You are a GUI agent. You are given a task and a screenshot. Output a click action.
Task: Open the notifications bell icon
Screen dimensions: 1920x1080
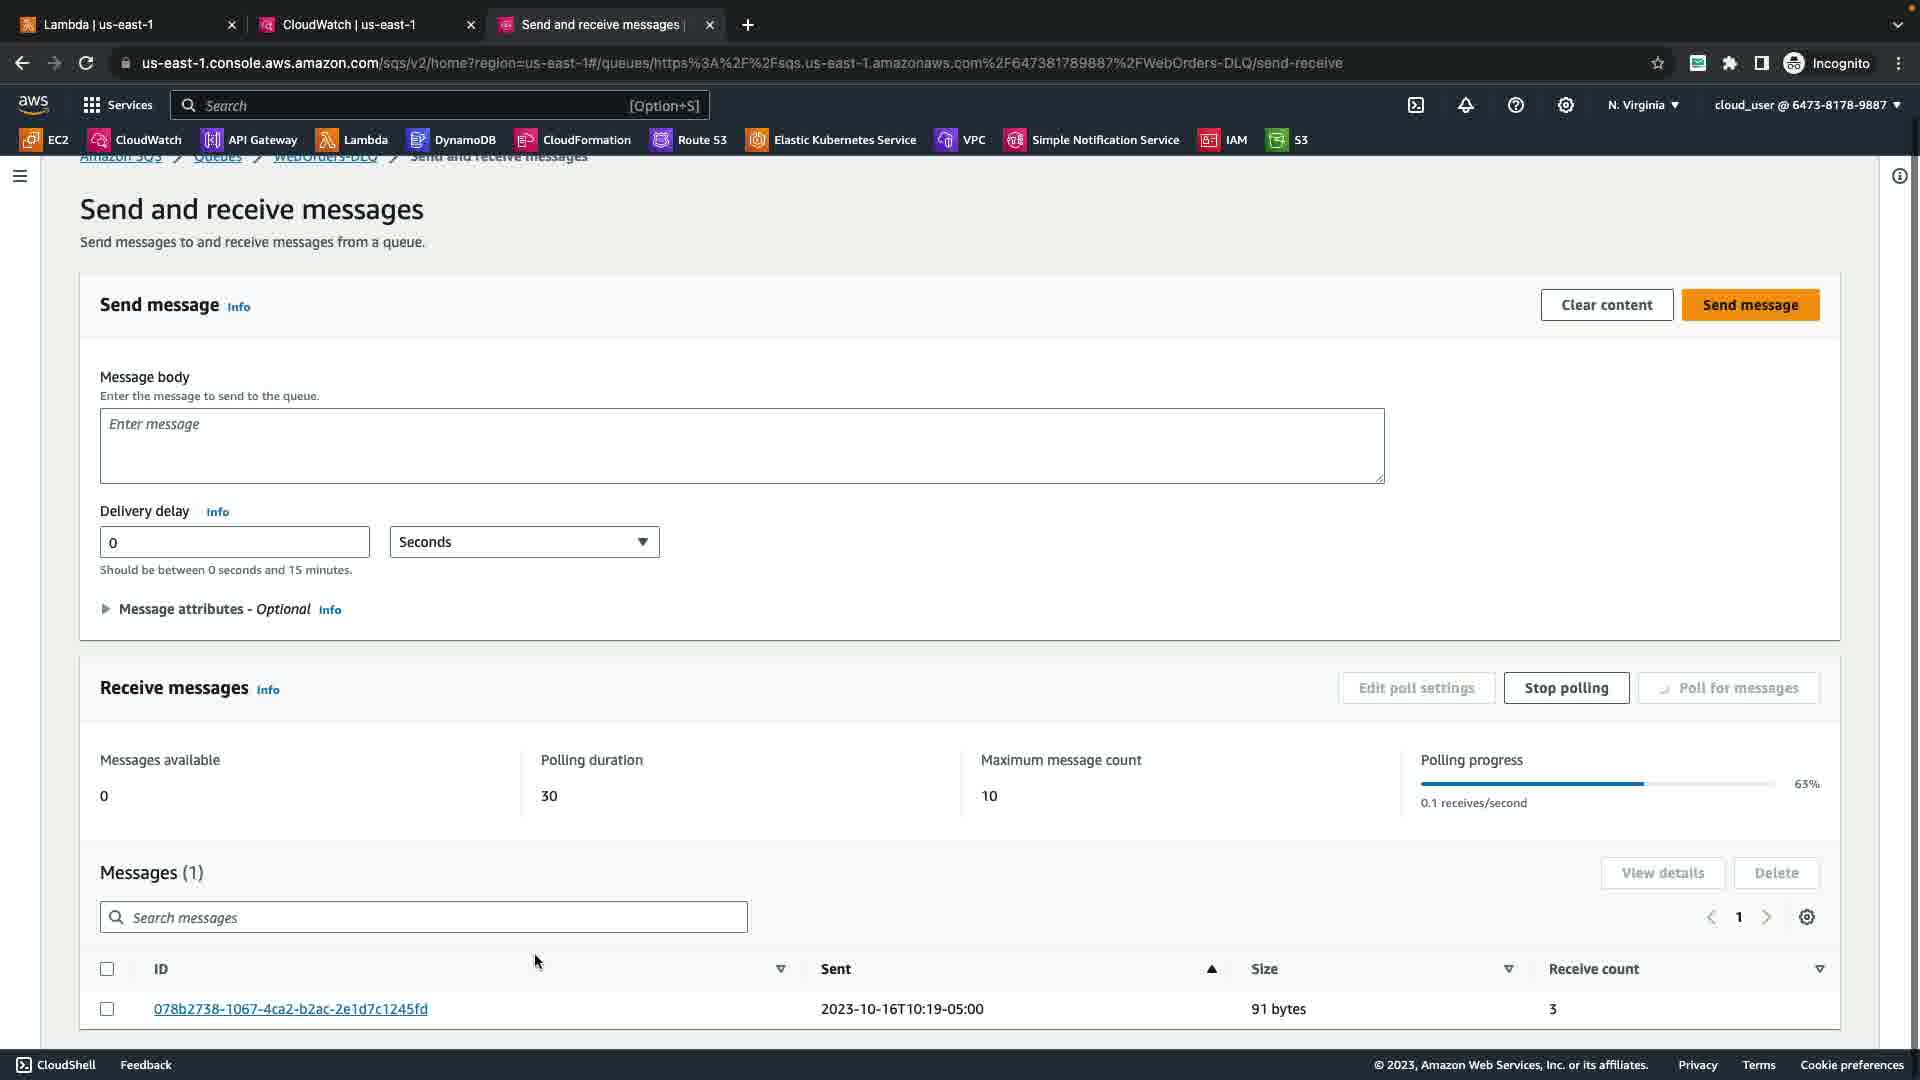click(1466, 105)
